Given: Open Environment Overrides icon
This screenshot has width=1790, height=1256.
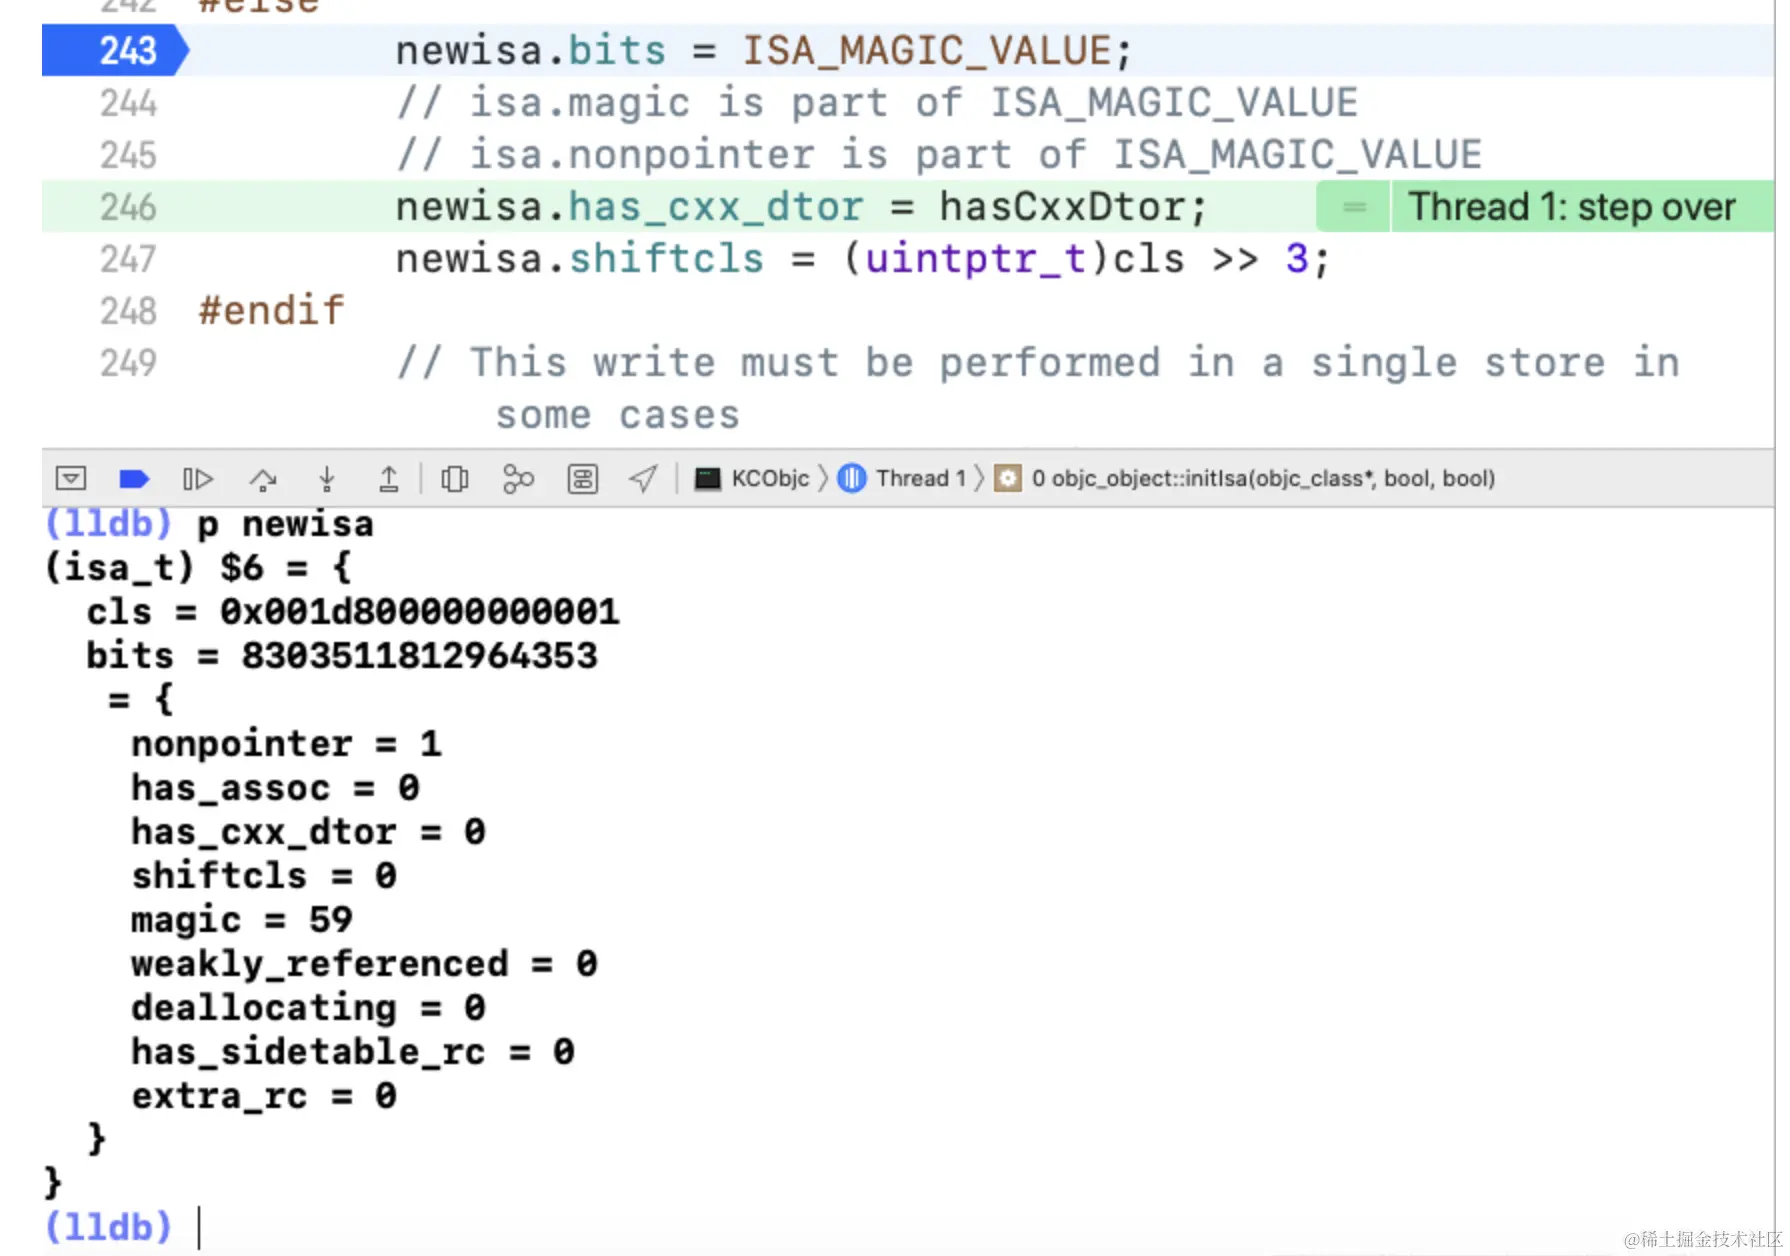Looking at the screenshot, I should [x=582, y=480].
